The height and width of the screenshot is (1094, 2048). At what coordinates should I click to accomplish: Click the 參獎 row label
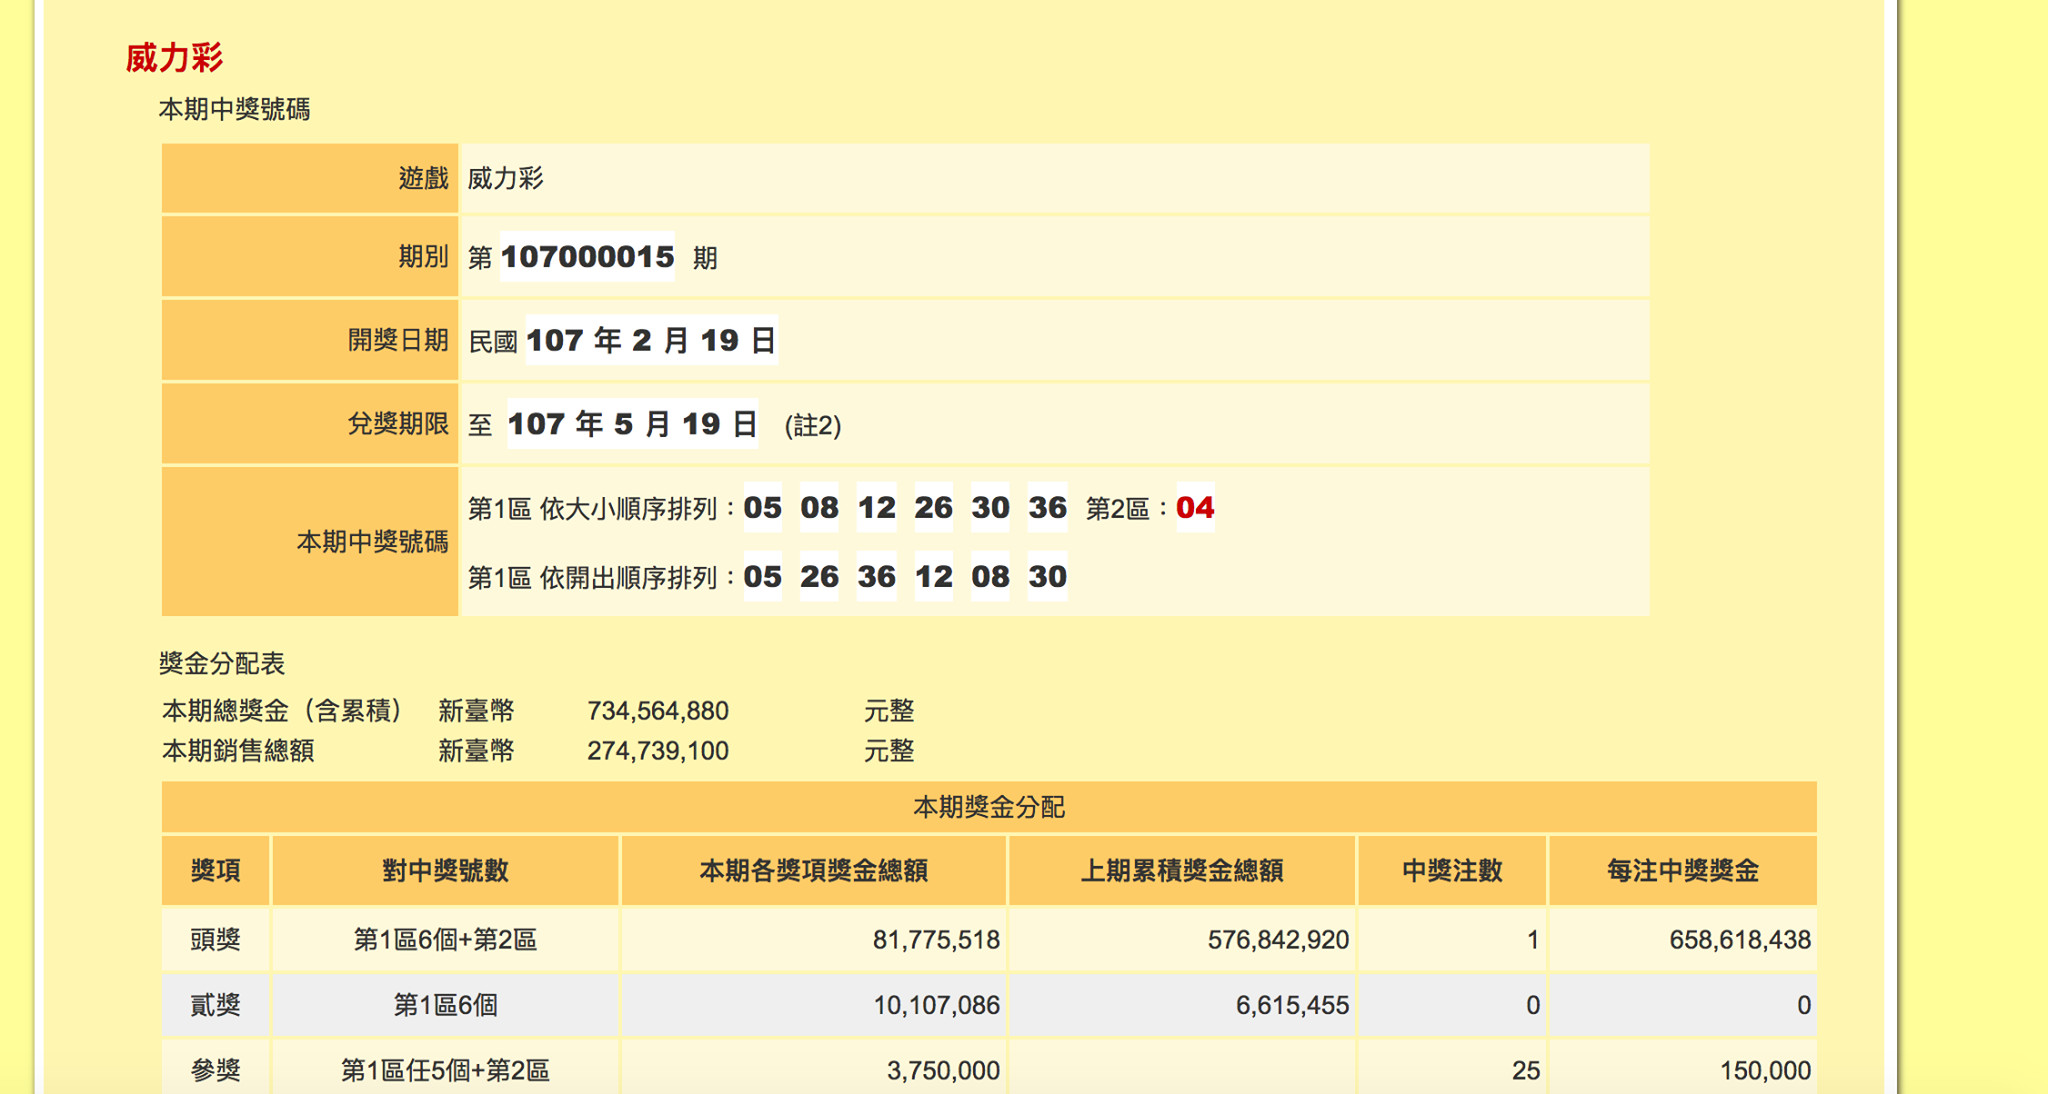pos(216,1069)
